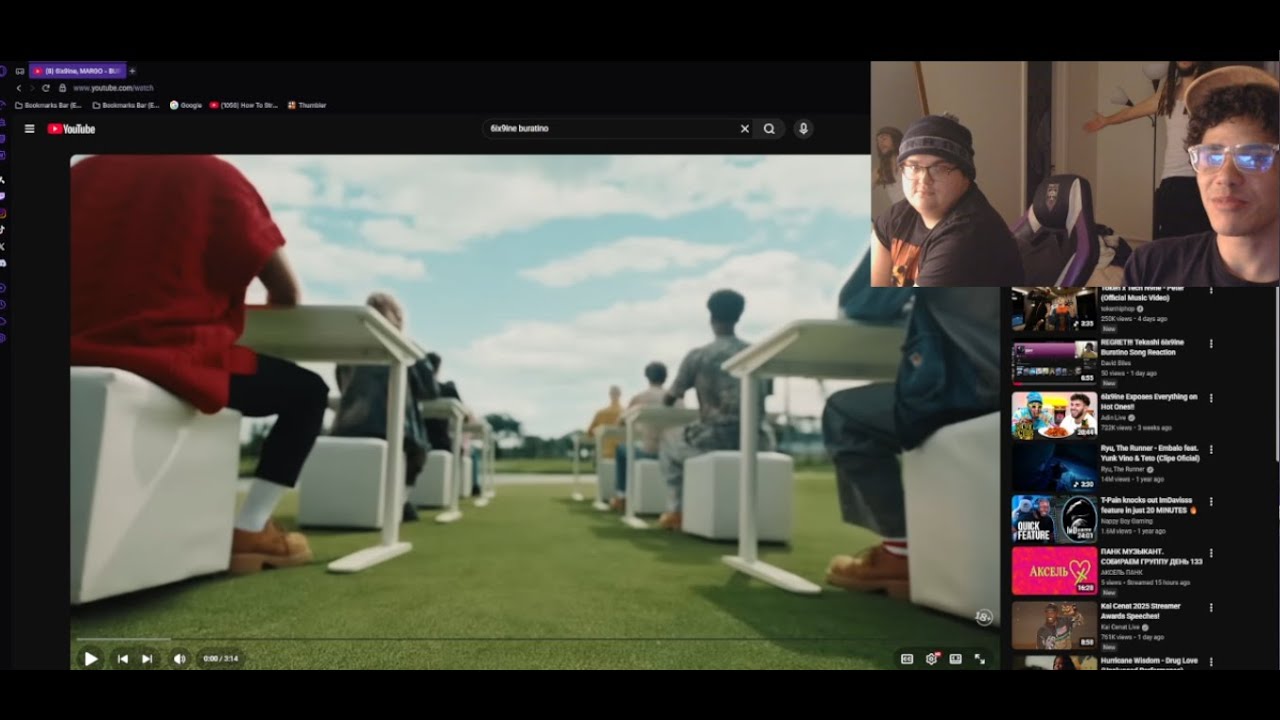The width and height of the screenshot is (1280, 720).
Task: Switch to theater mode
Action: coord(956,659)
